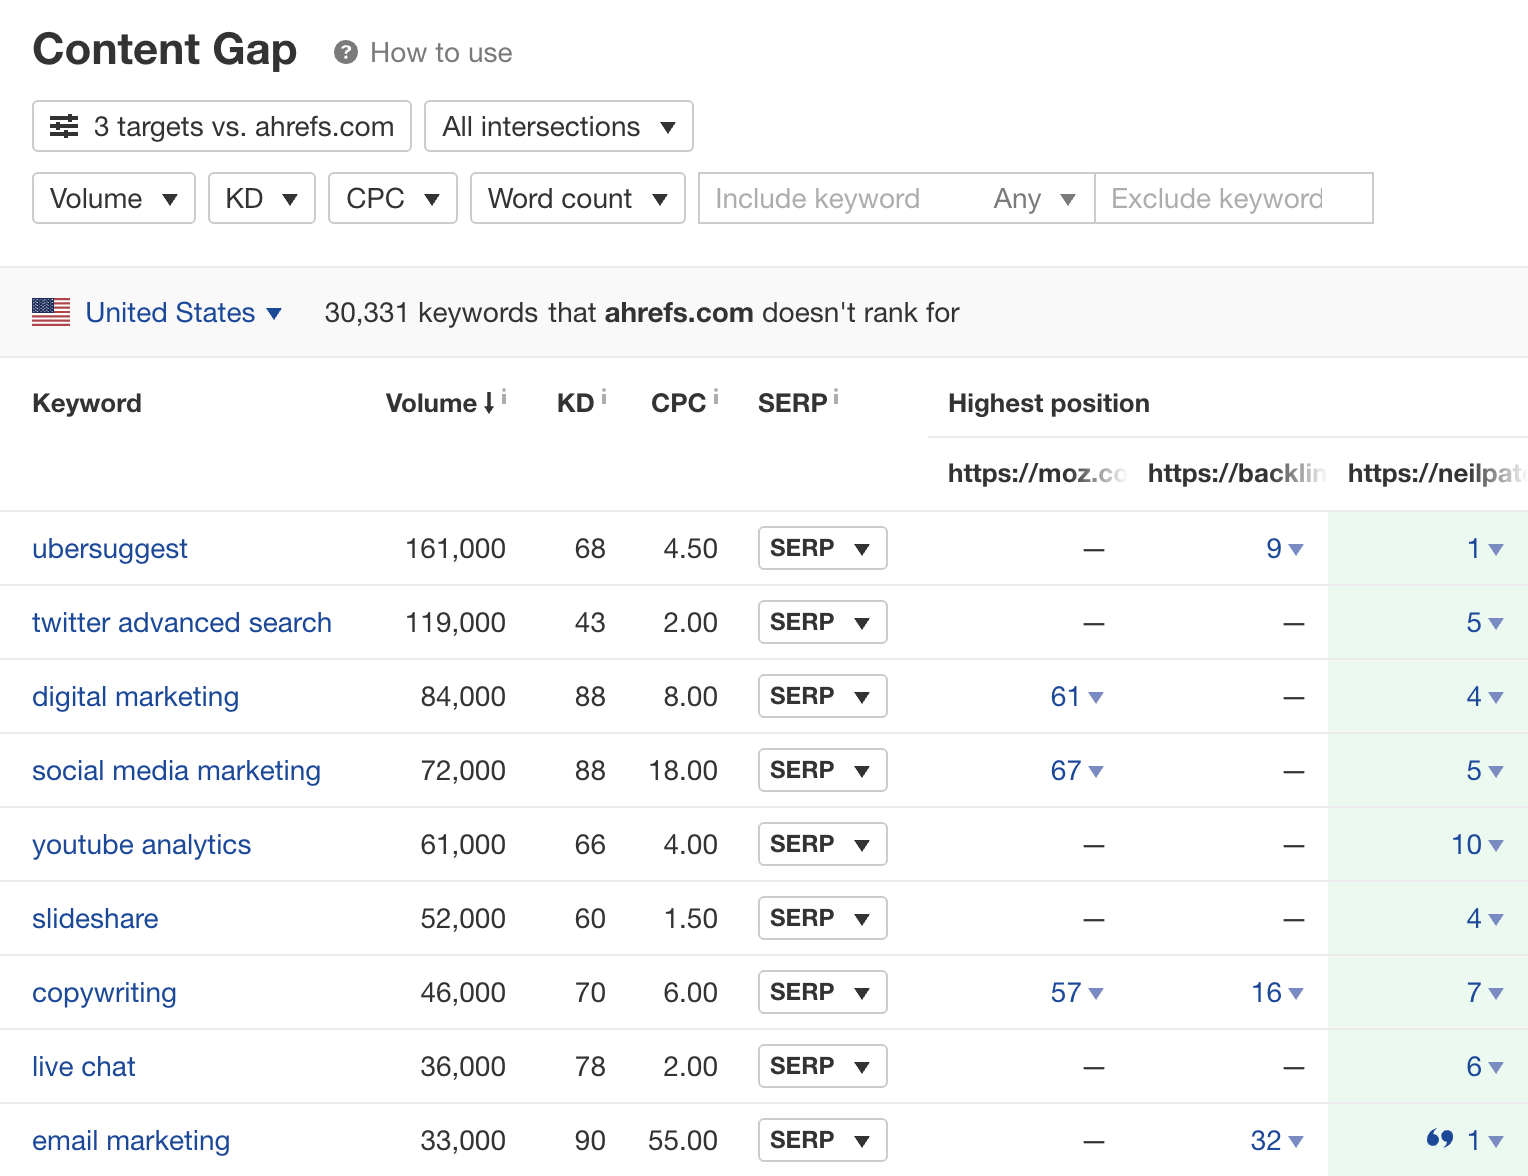Focus the Exclude keyword input field
This screenshot has width=1528, height=1176.
tap(1232, 198)
